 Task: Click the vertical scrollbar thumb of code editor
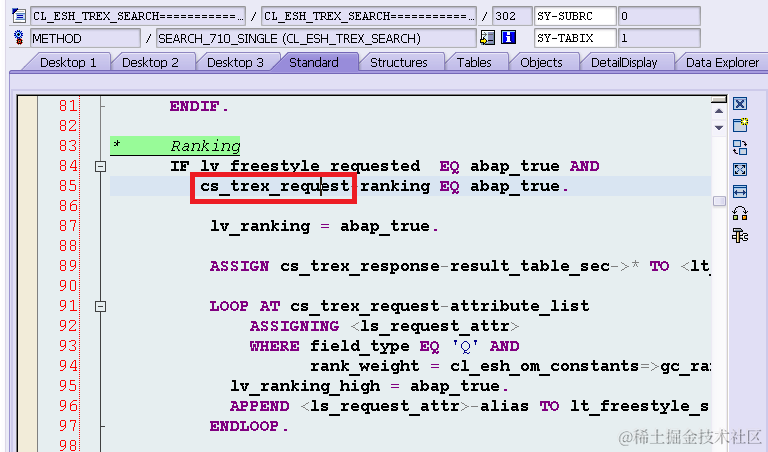click(719, 201)
